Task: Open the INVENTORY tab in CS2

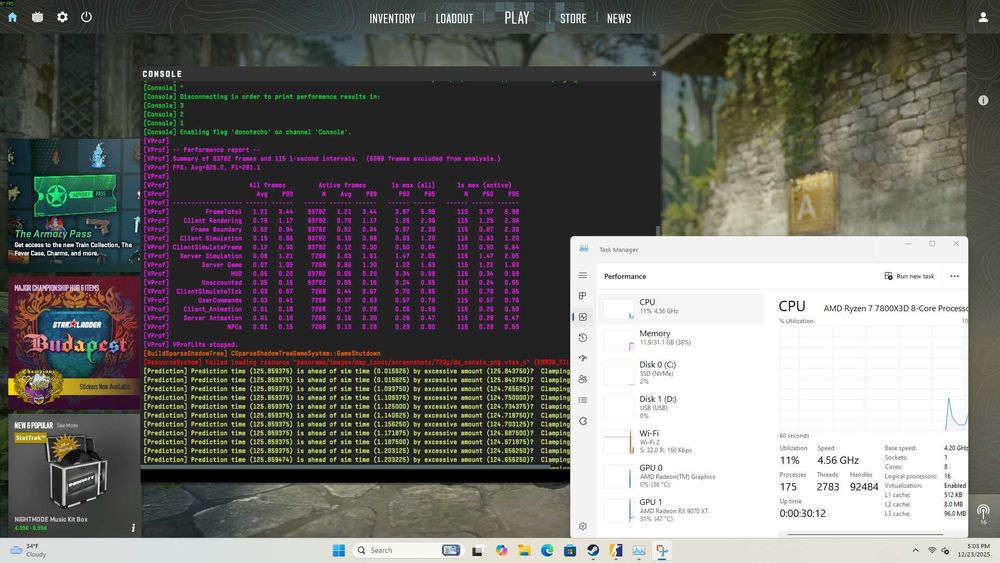Action: pos(392,18)
